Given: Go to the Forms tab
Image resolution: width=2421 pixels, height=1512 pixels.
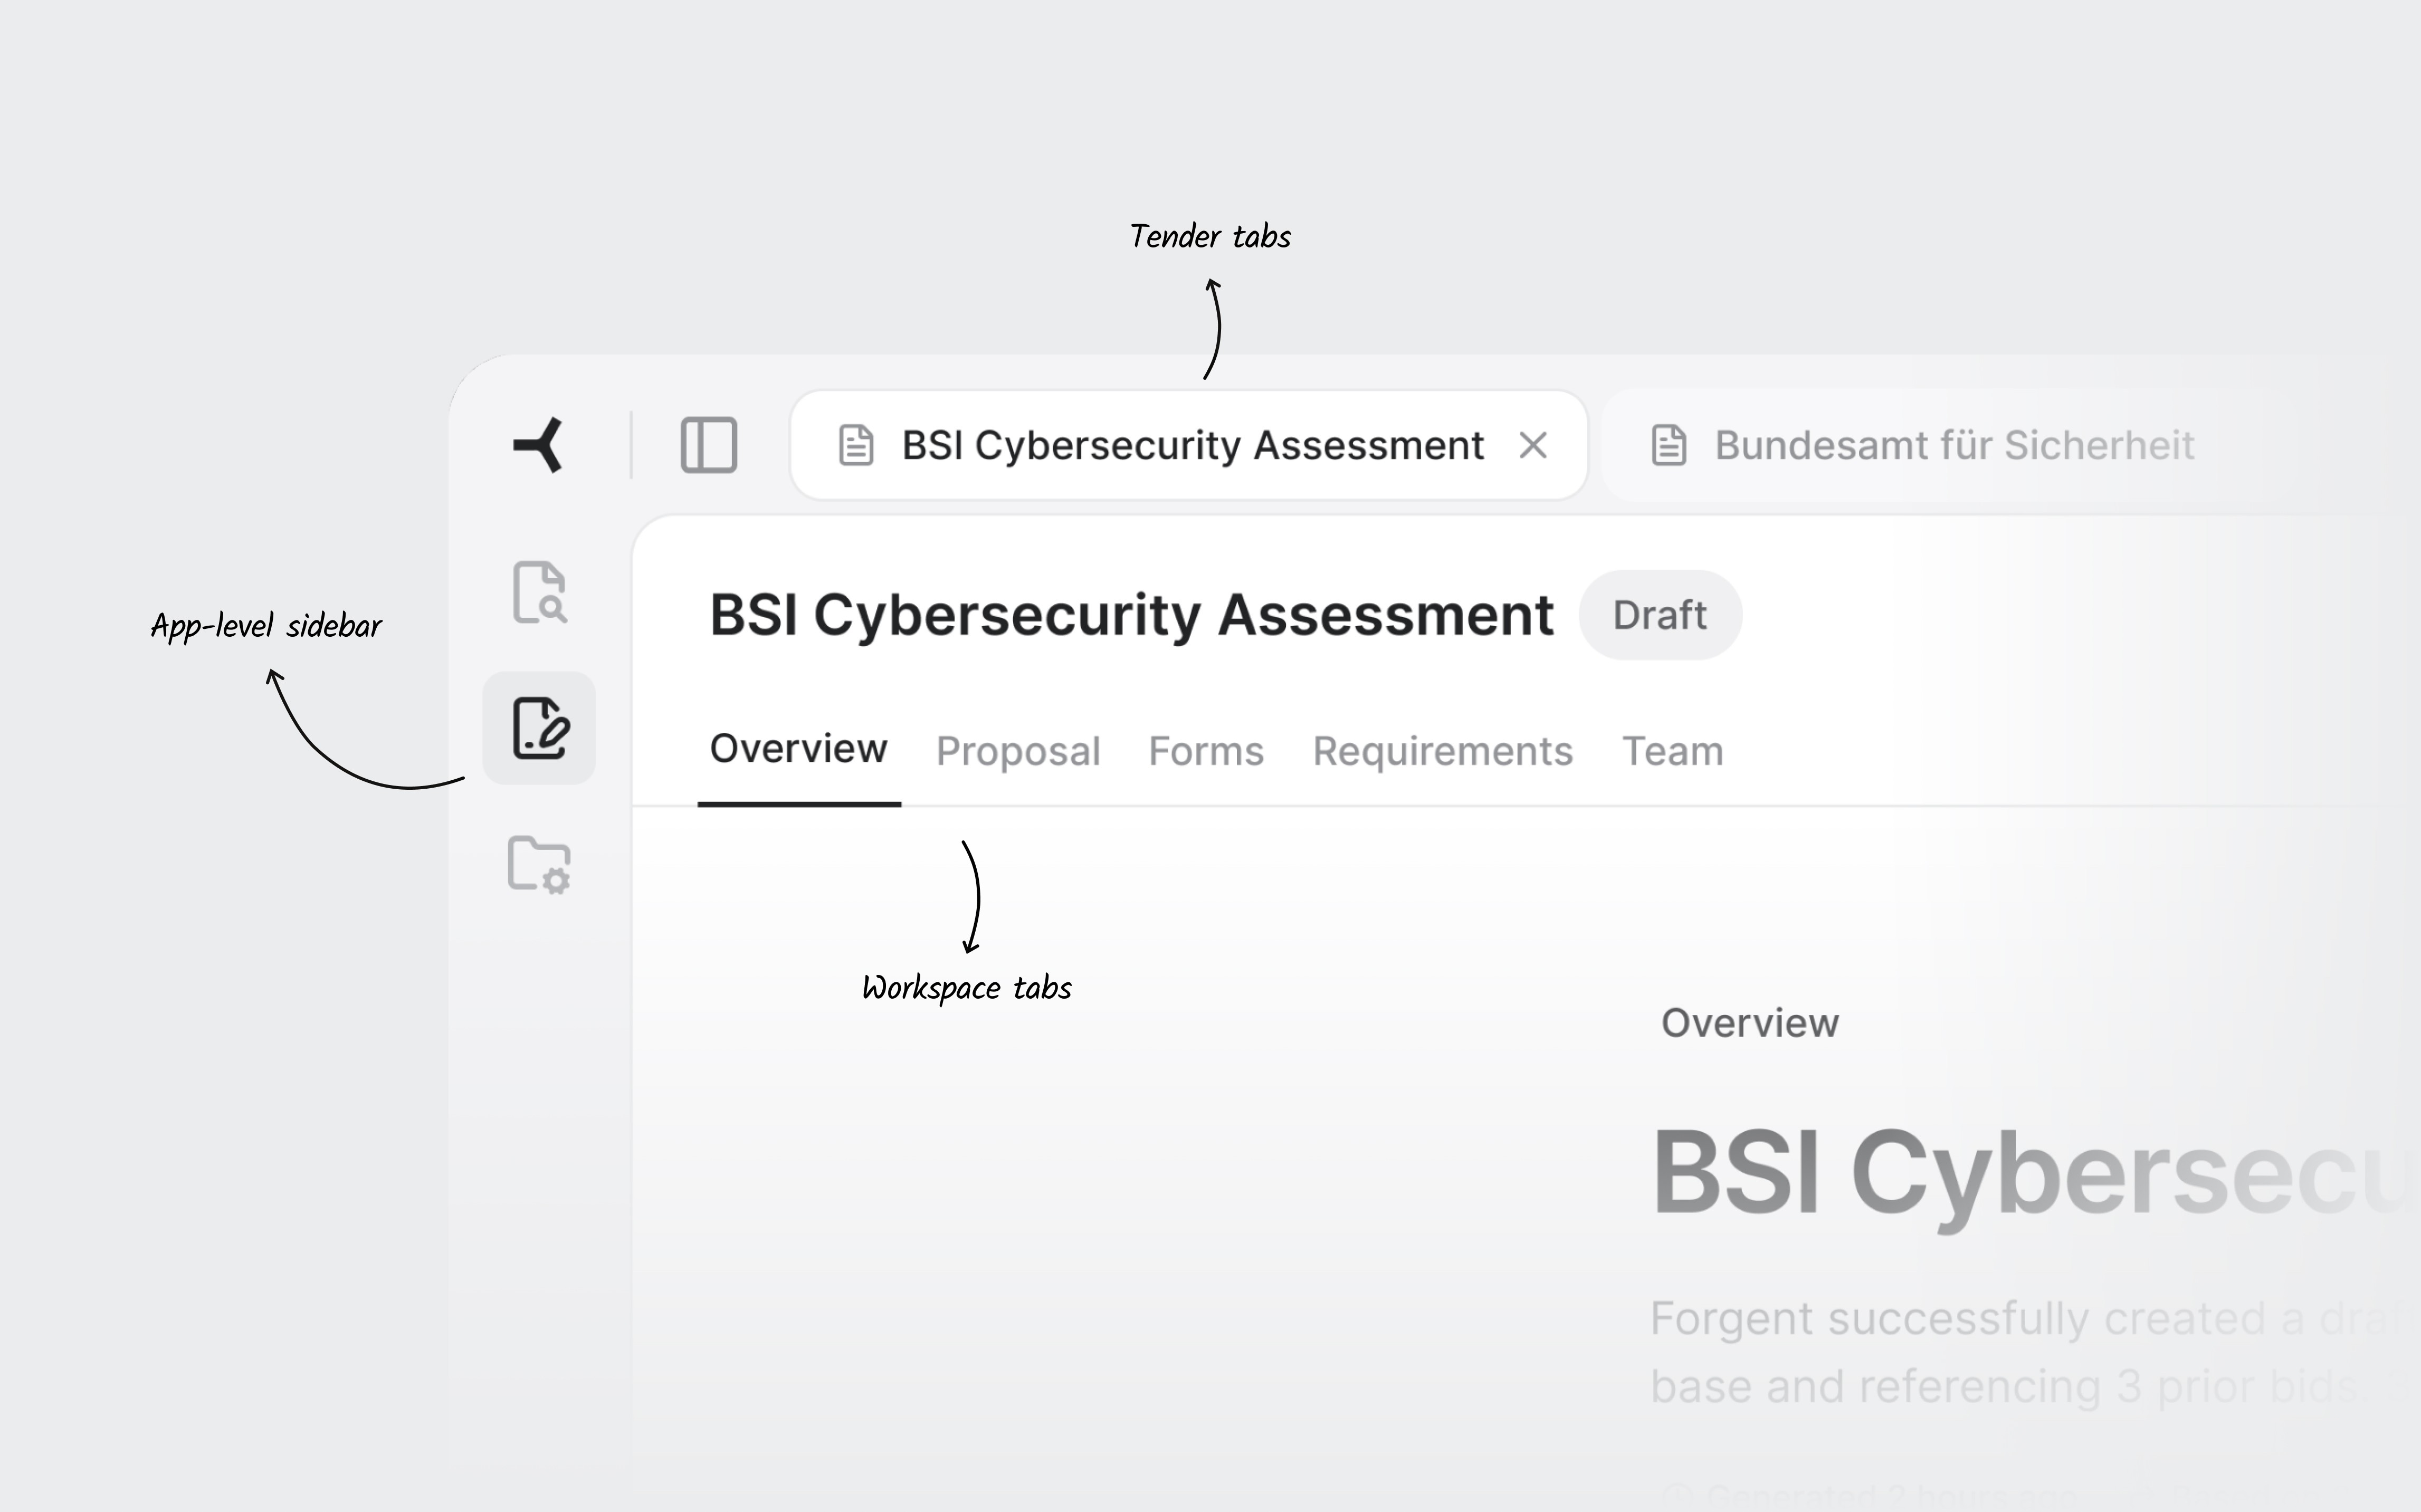Looking at the screenshot, I should 1206,751.
